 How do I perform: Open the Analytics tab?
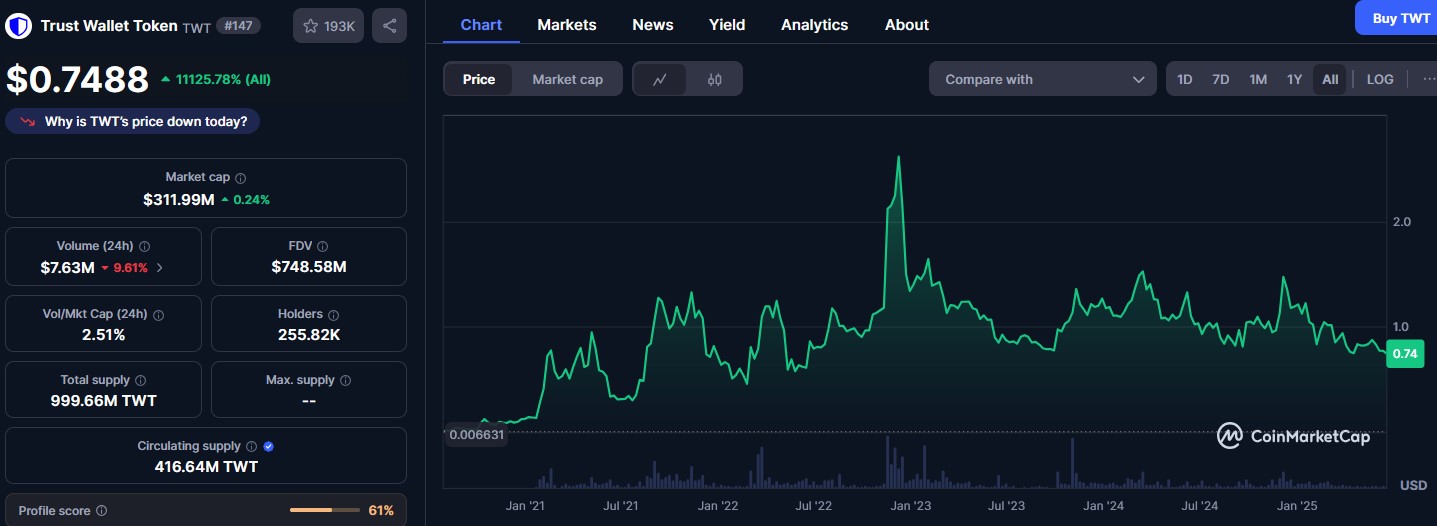pyautogui.click(x=814, y=24)
